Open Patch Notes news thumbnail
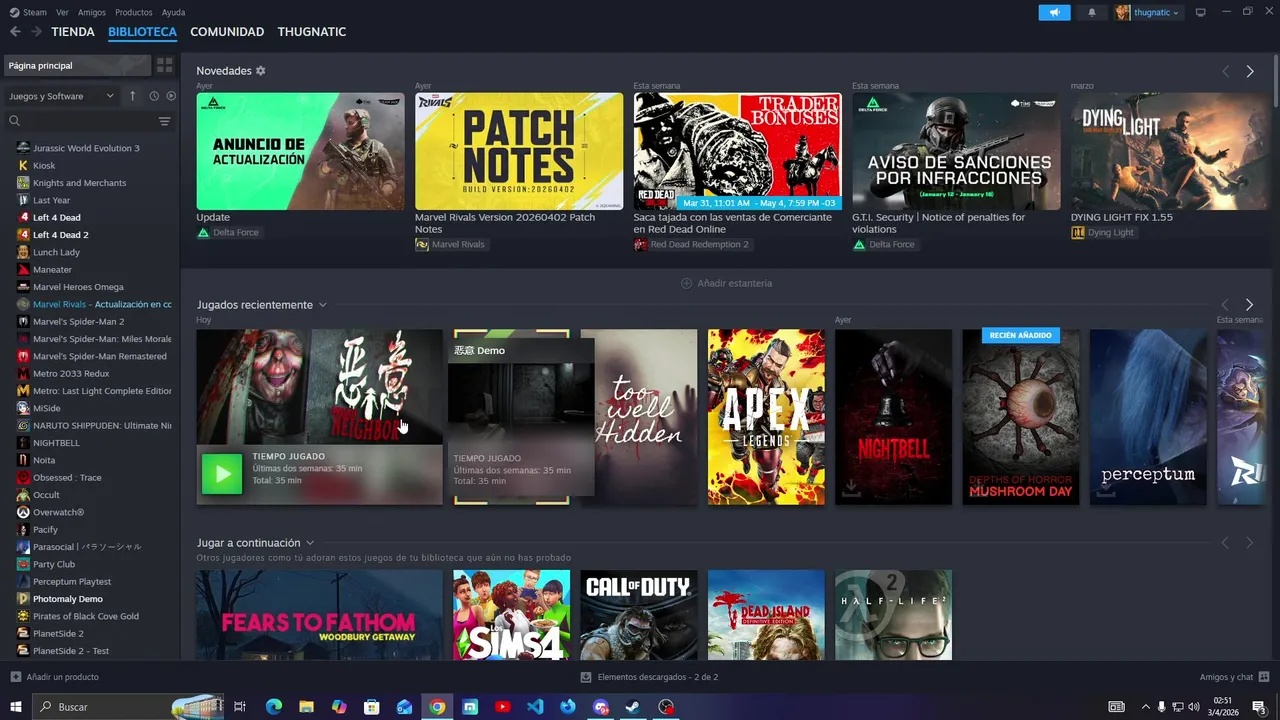1280x720 pixels. tap(519, 151)
